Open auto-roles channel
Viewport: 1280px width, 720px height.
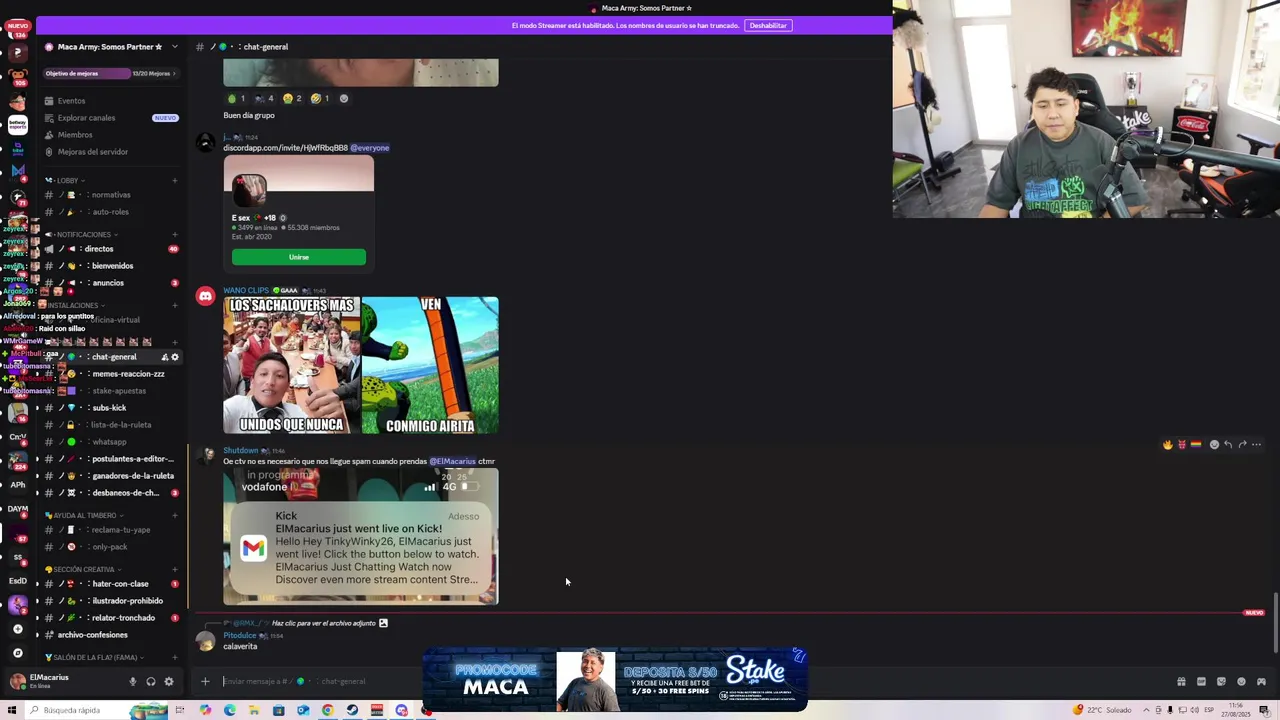tap(110, 212)
